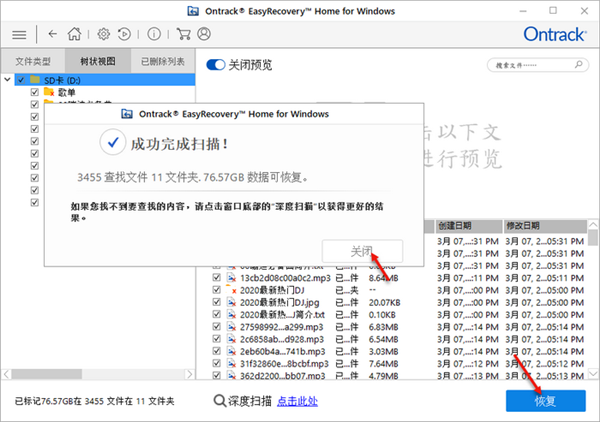Click the 2020最新热门DJ.jpg file icon
Image resolution: width=600 pixels, height=422 pixels.
pyautogui.click(x=231, y=302)
